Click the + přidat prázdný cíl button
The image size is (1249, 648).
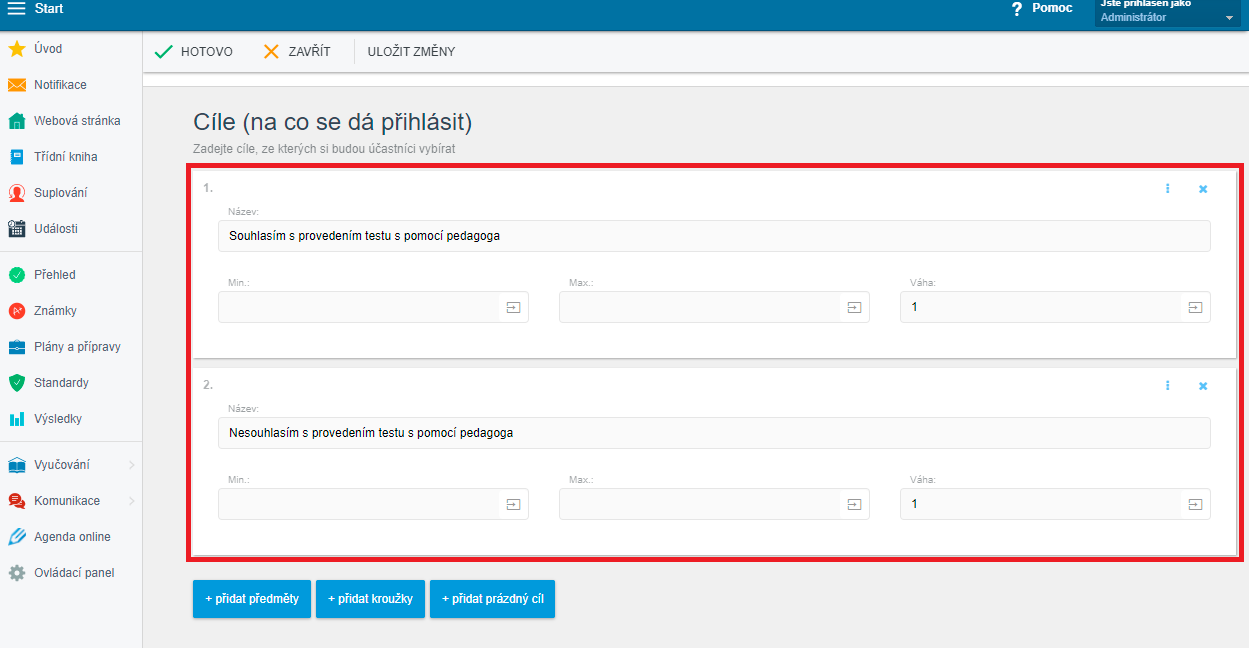pyautogui.click(x=492, y=599)
